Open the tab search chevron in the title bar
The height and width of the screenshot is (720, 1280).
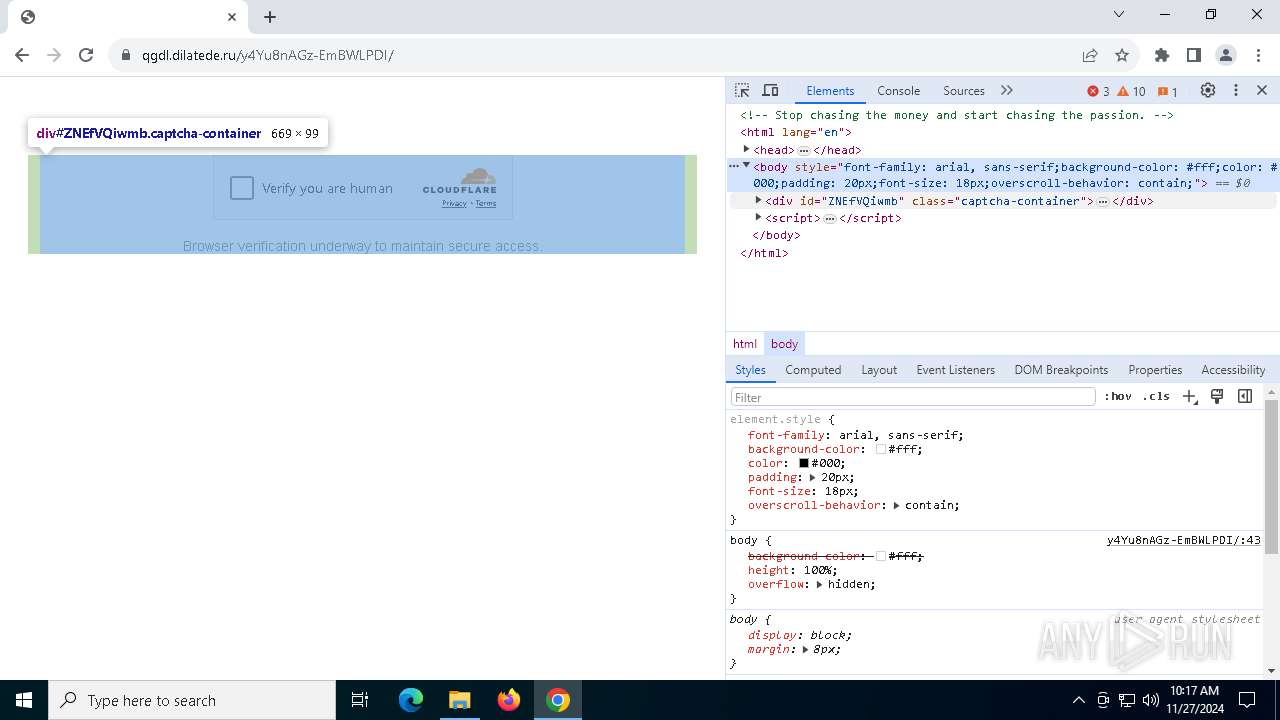(1119, 14)
